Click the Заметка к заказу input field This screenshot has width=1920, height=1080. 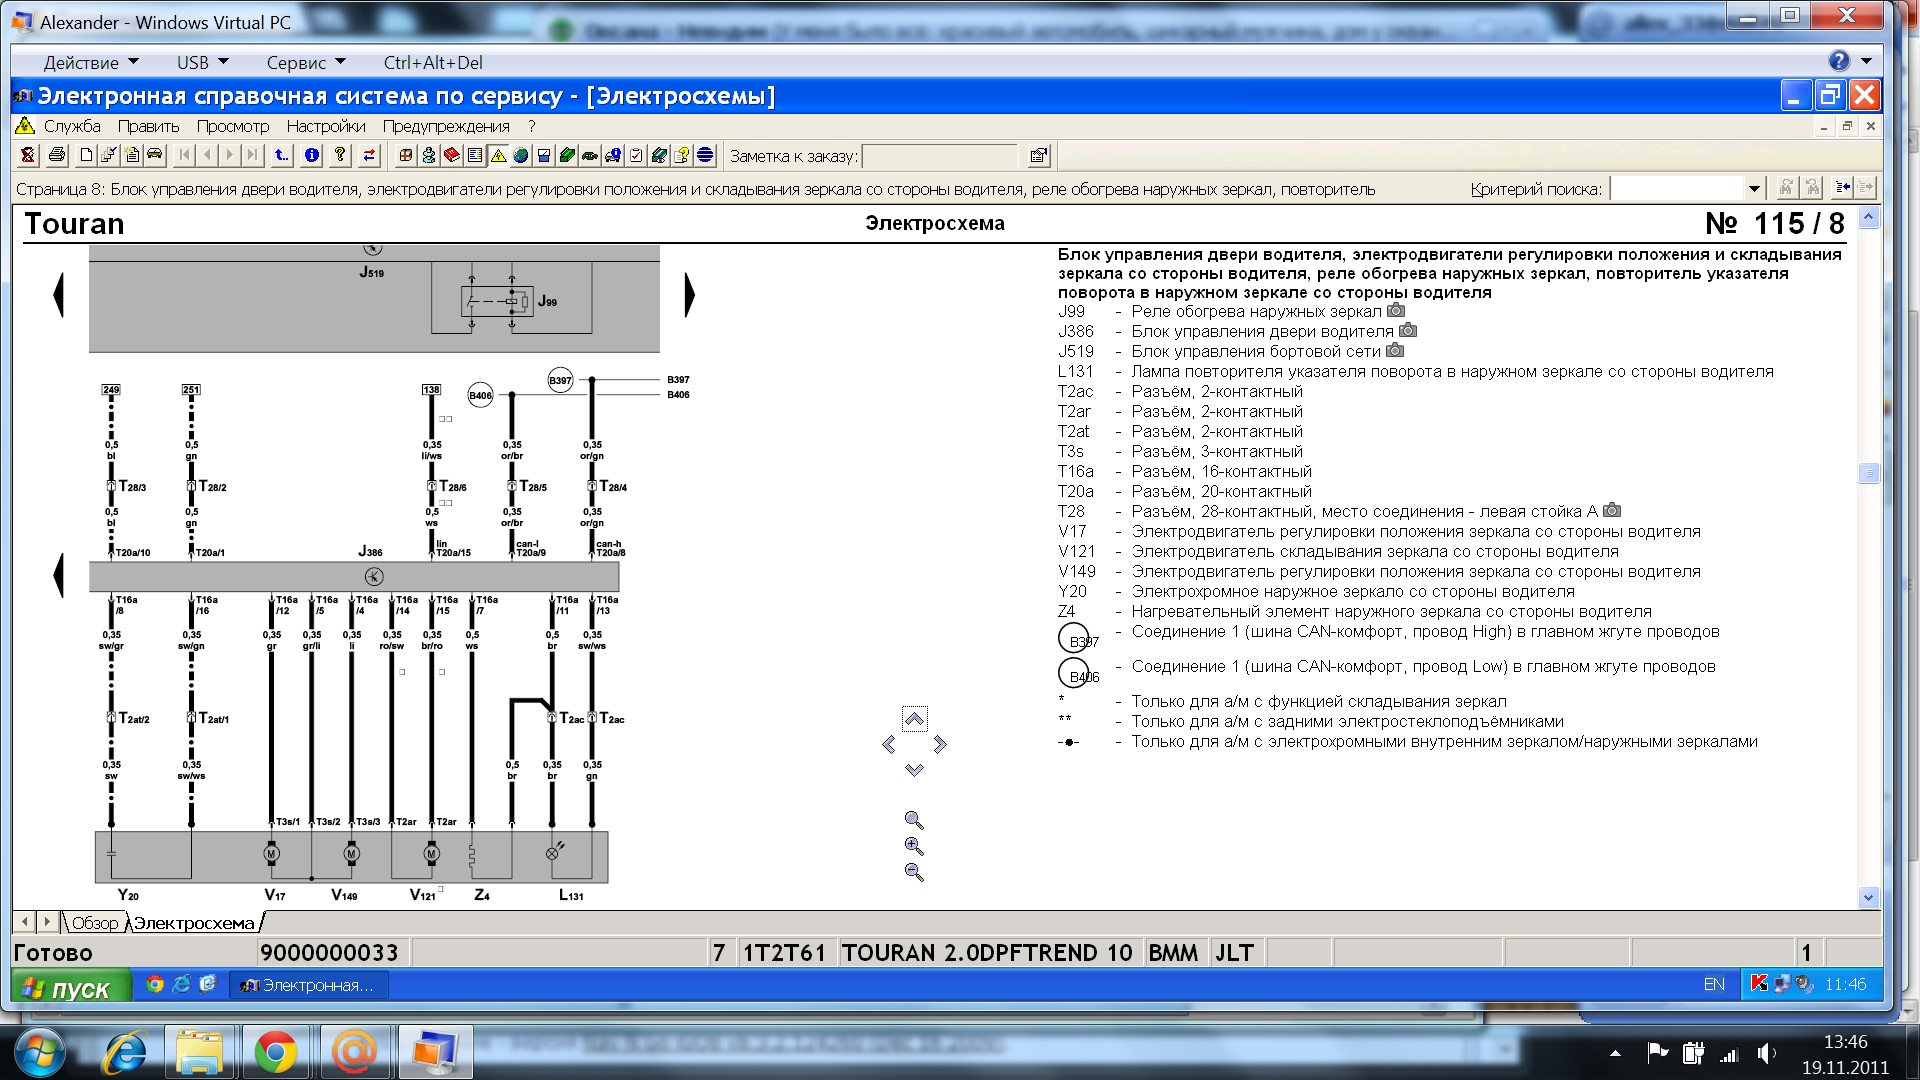click(x=940, y=156)
